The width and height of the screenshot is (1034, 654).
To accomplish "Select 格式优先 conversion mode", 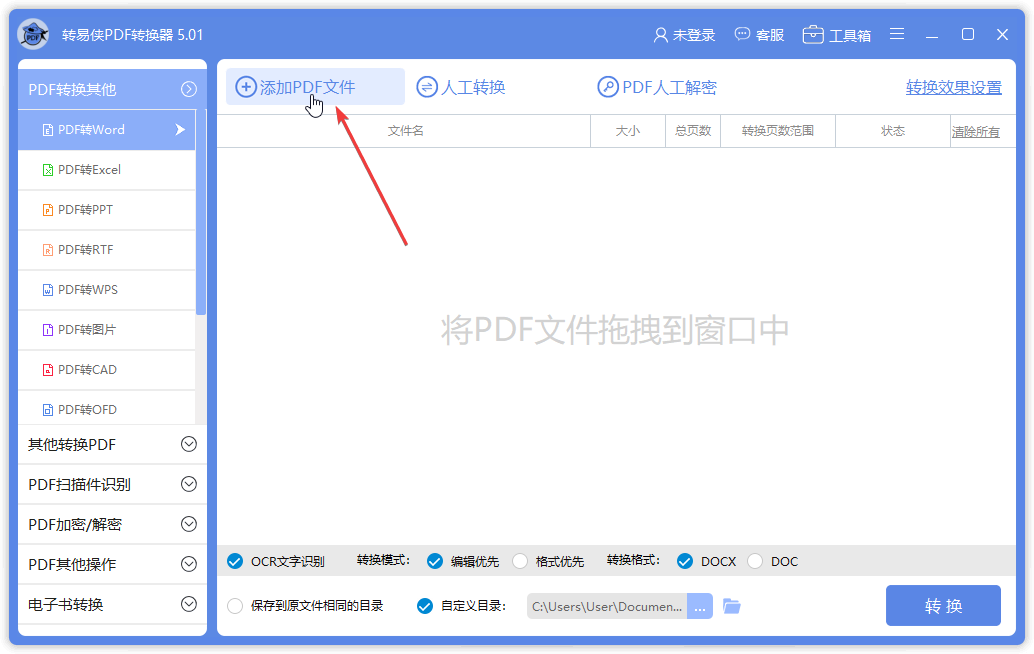I will pos(520,561).
